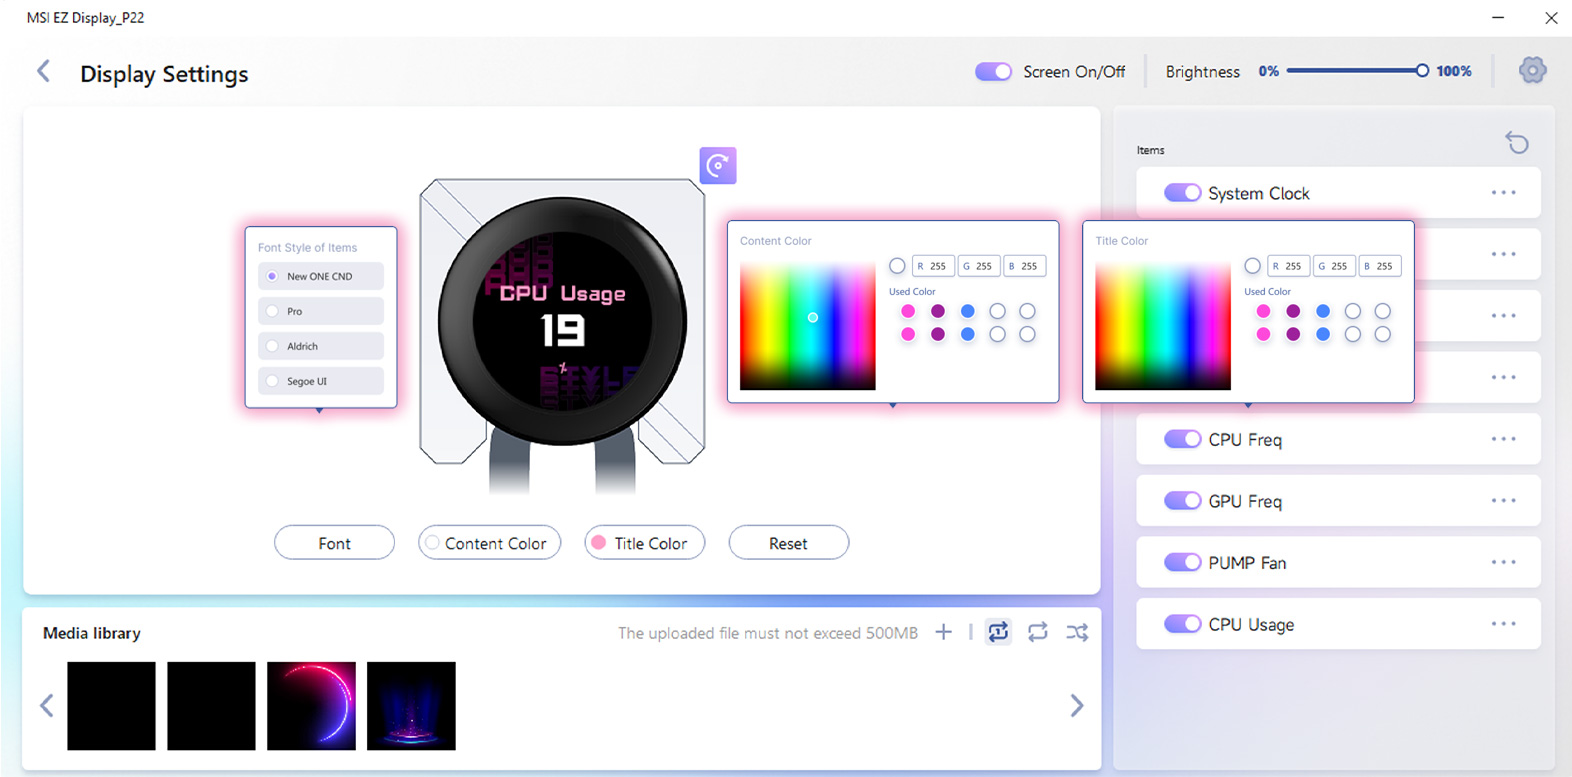Screen dimensions: 1572x777
Task: Toggle the repeat-one playback icon in Media library
Action: point(998,632)
